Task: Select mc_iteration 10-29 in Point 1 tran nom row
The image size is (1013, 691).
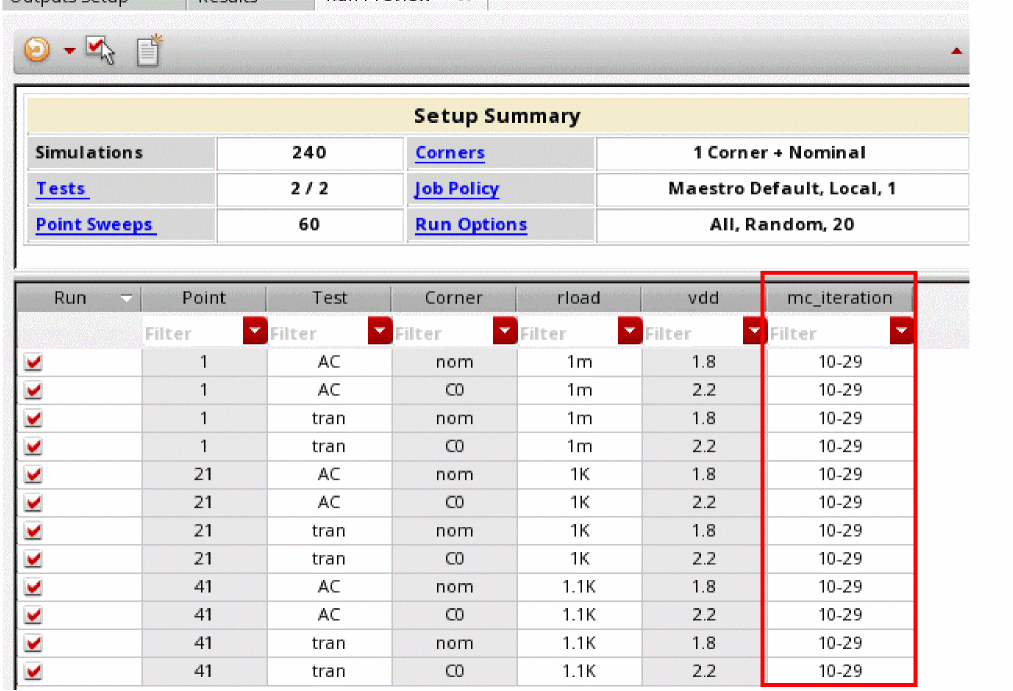Action: pos(840,418)
